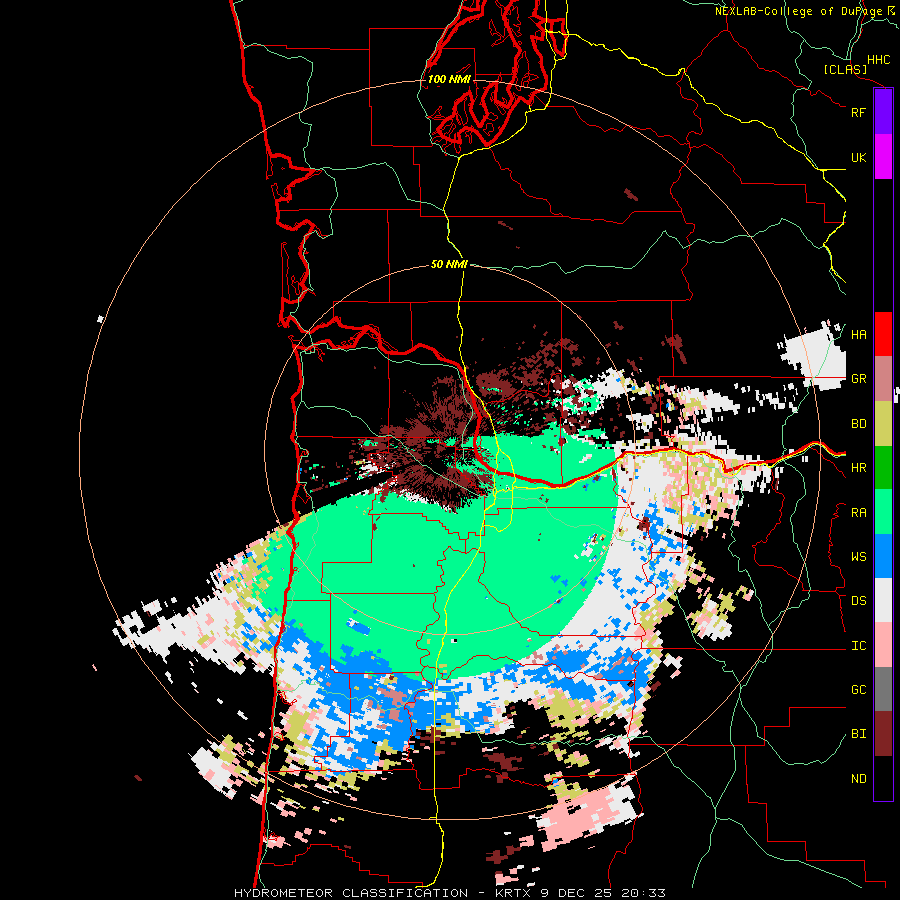
Task: Click the "GC" legend label
Action: point(858,690)
